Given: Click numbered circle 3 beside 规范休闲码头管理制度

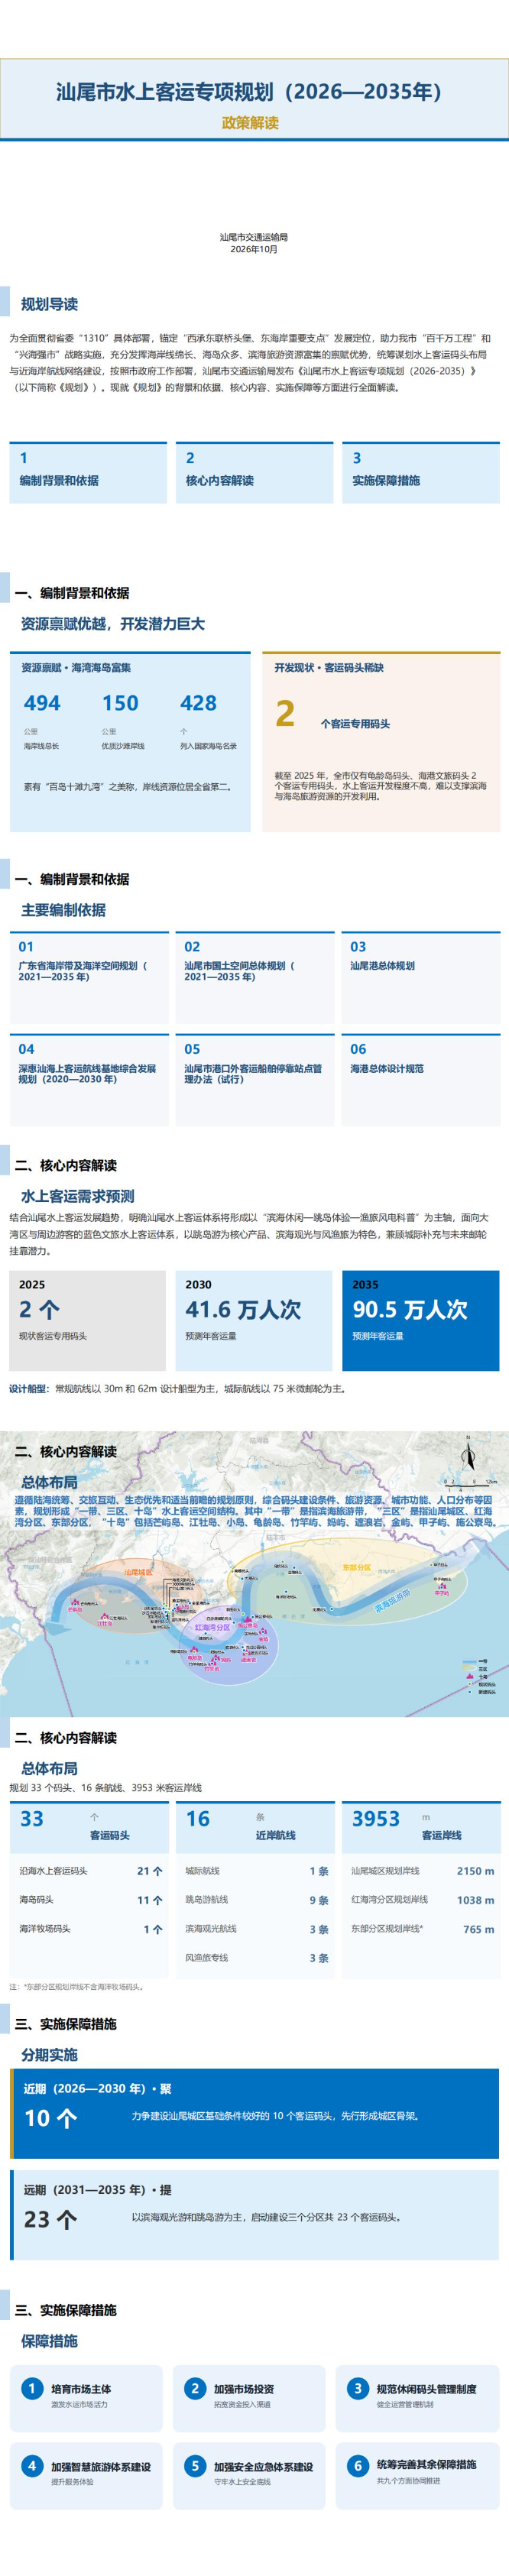Looking at the screenshot, I should click(x=358, y=2388).
